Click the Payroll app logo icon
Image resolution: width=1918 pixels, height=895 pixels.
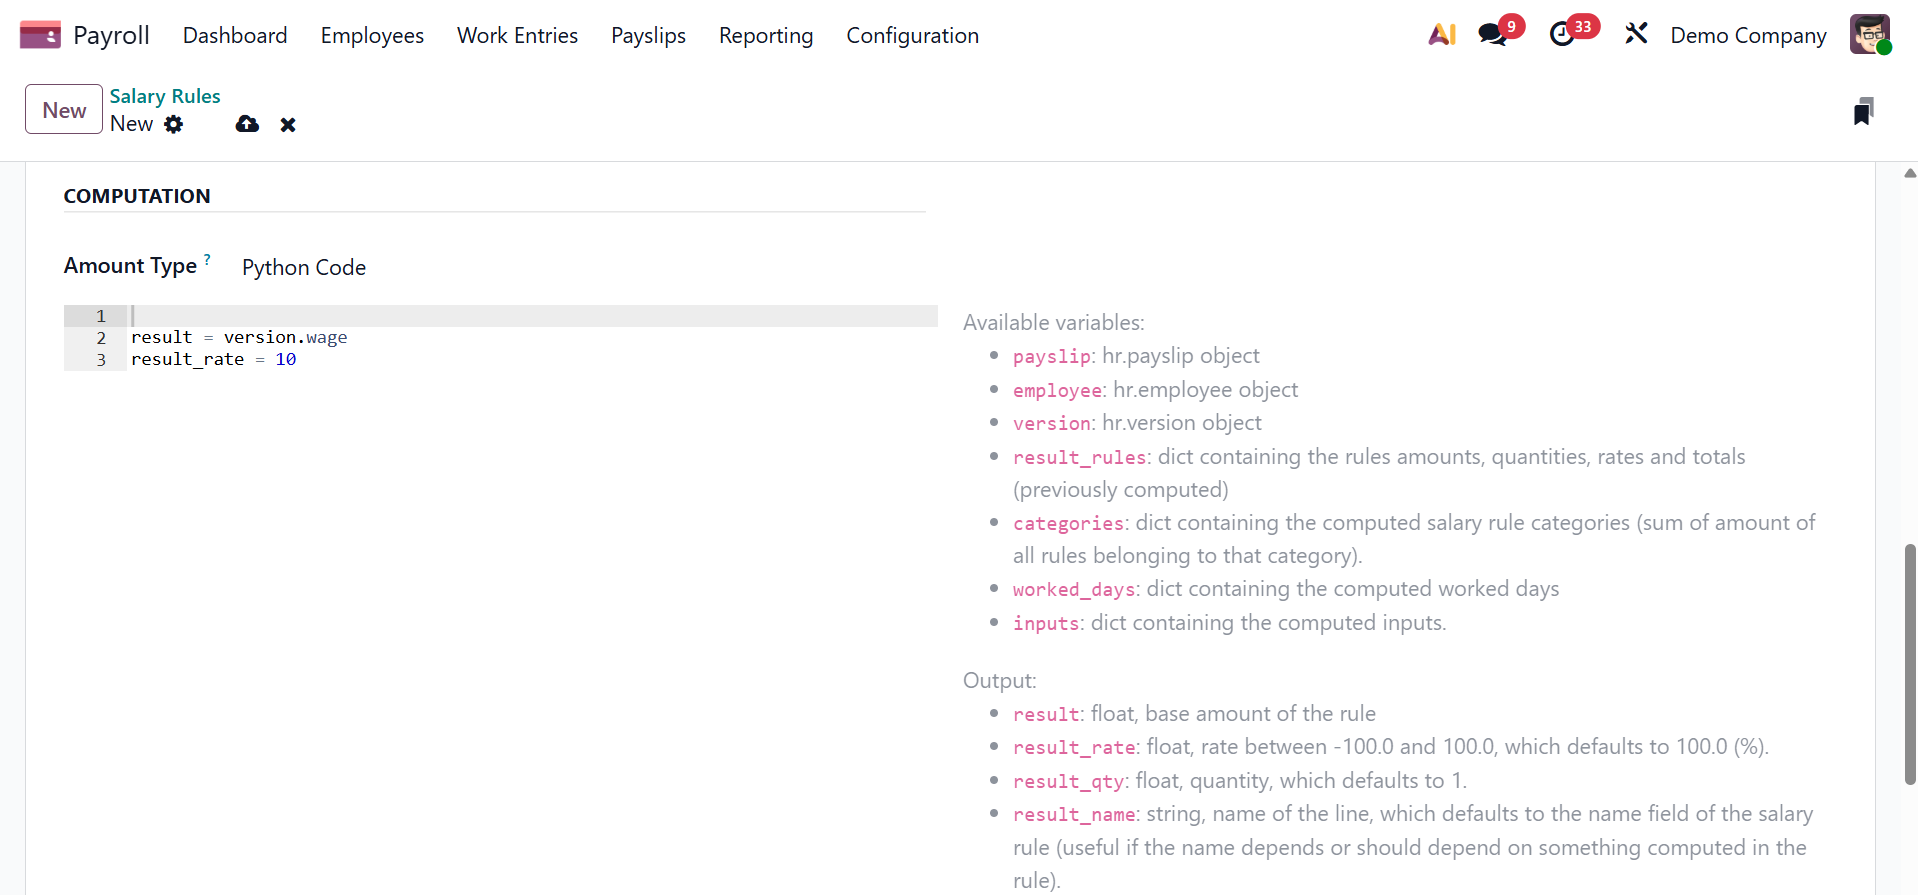click(40, 35)
